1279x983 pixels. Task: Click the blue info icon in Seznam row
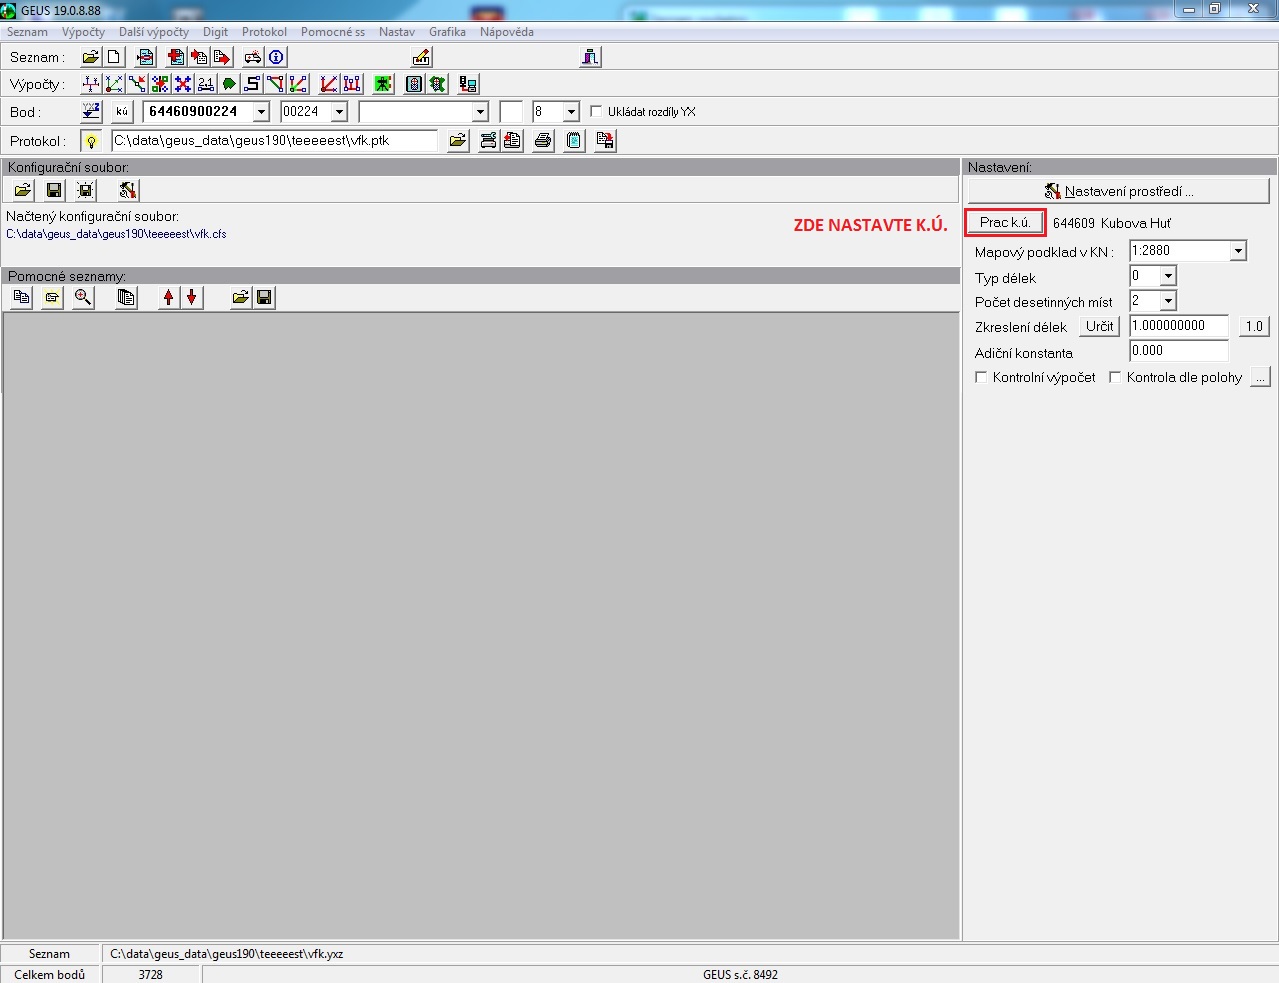point(277,57)
